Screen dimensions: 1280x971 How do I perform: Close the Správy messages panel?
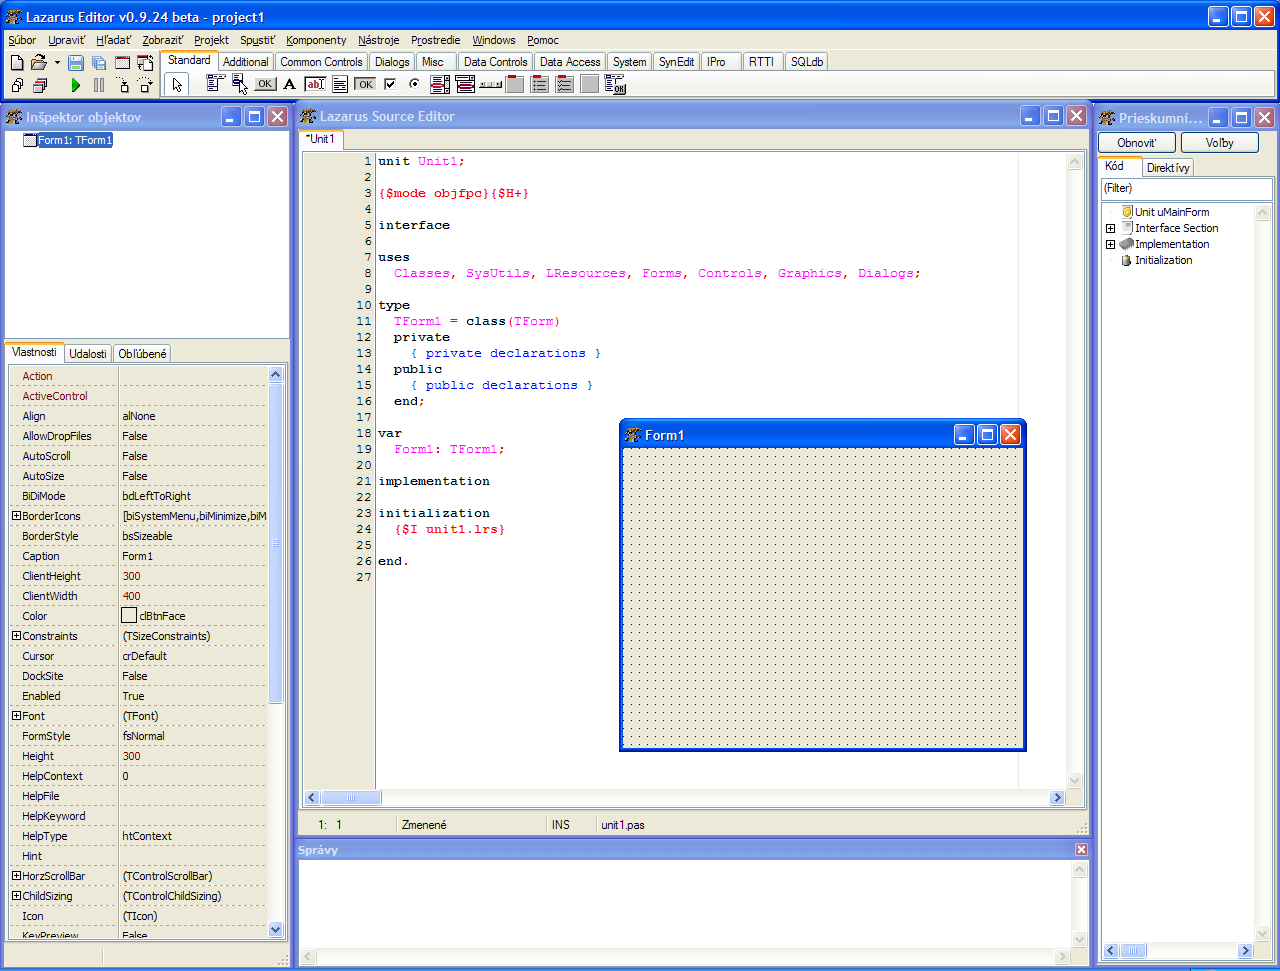point(1081,850)
